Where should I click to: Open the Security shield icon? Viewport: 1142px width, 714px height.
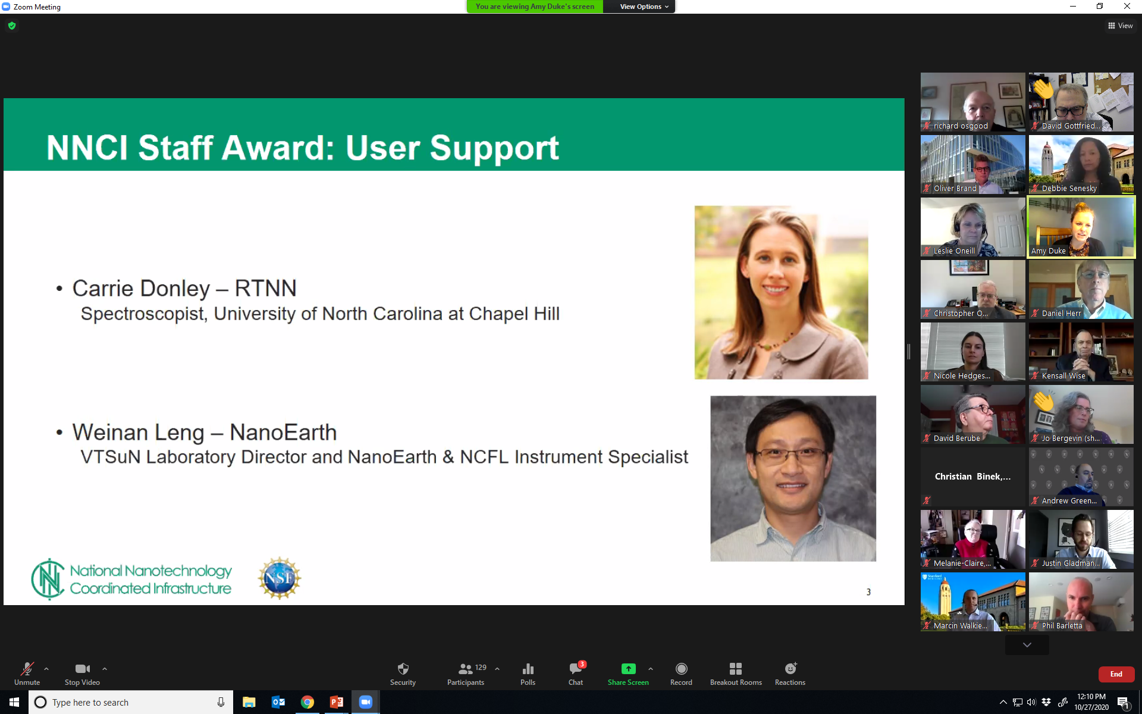tap(403, 670)
